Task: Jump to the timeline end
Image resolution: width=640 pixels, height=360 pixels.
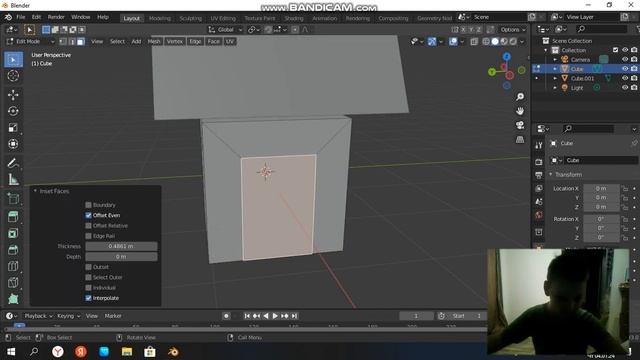Action: coord(294,316)
